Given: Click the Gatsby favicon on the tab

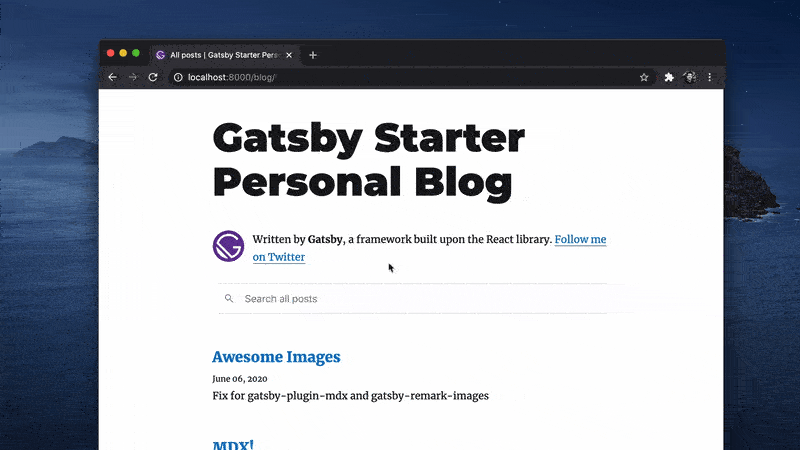Looking at the screenshot, I should tap(161, 55).
